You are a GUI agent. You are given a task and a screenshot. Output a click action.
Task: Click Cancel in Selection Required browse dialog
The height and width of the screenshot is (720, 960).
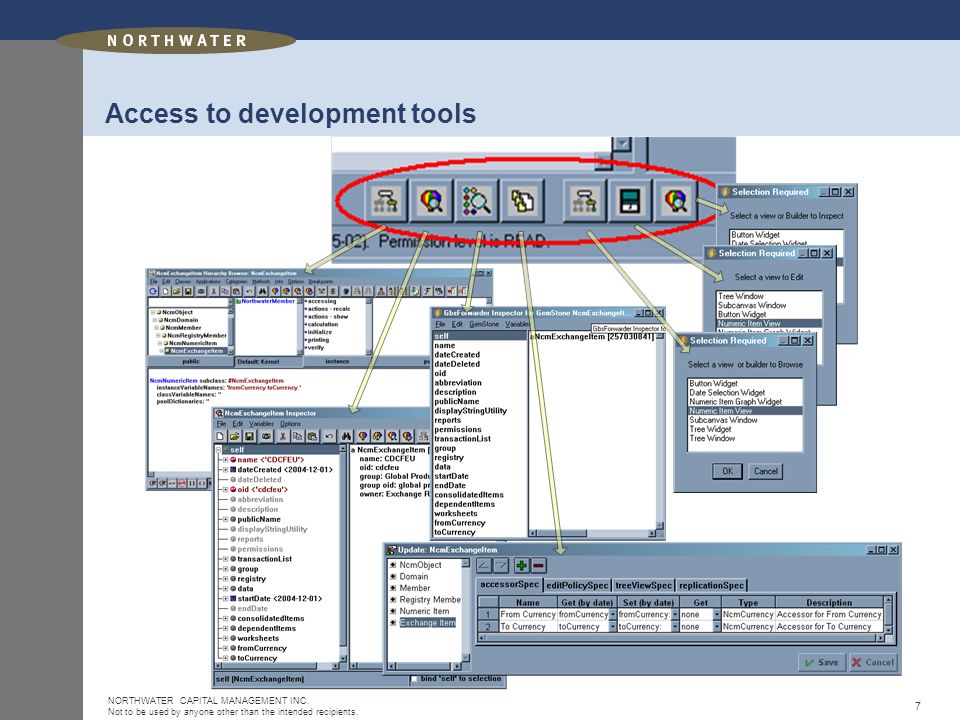click(766, 471)
